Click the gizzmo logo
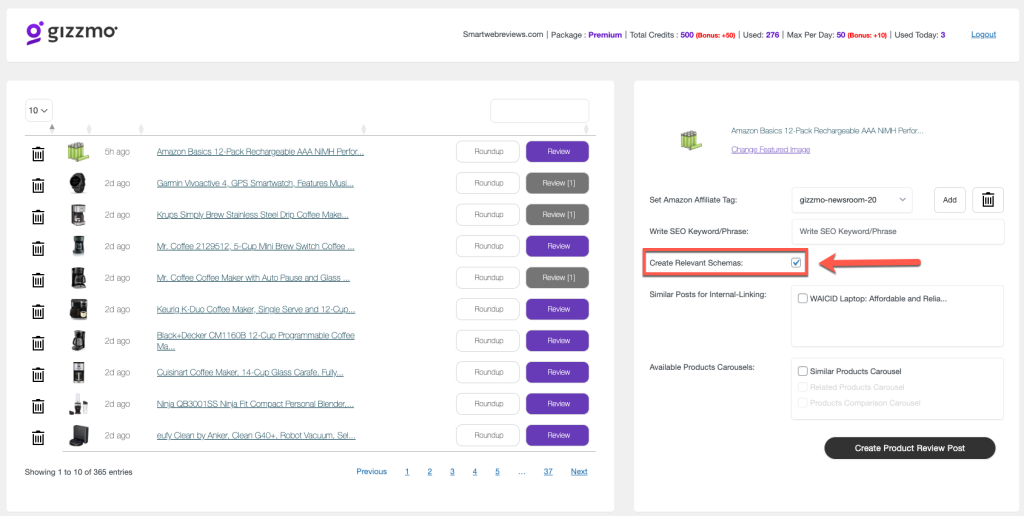The image size is (1024, 516). (72, 33)
